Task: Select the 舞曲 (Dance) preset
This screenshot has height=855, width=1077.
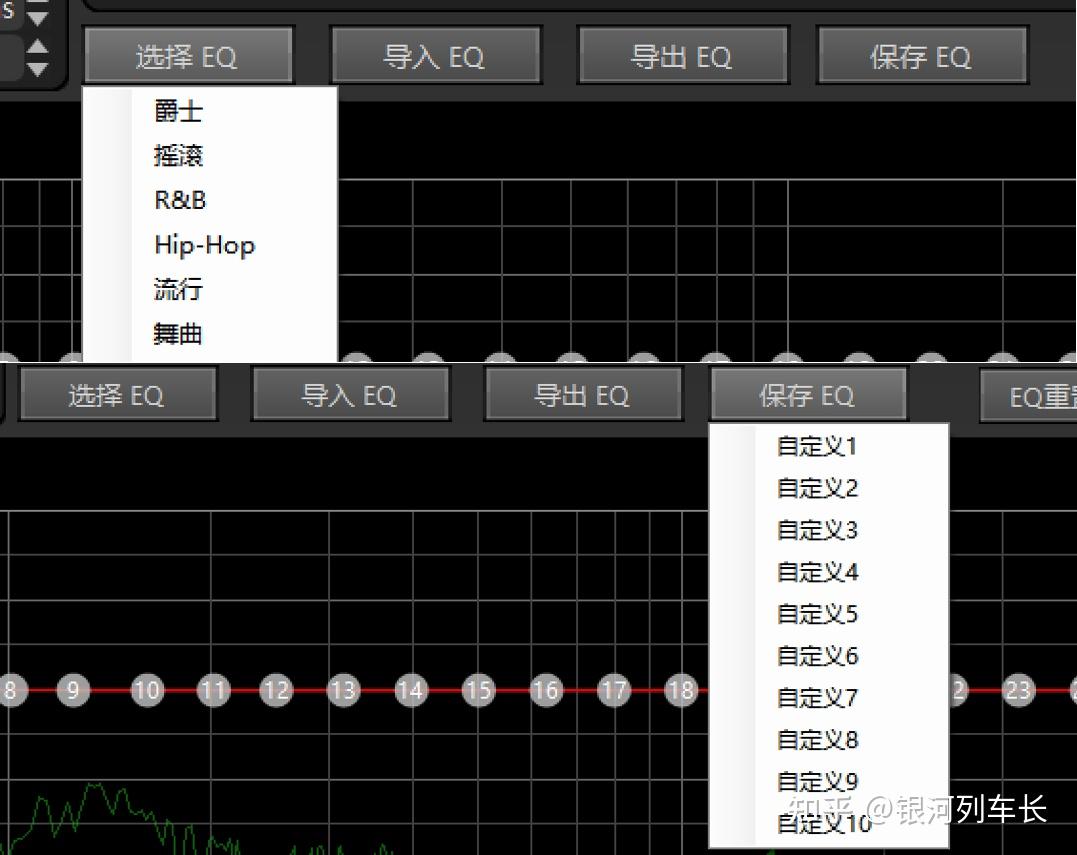Action: 178,334
